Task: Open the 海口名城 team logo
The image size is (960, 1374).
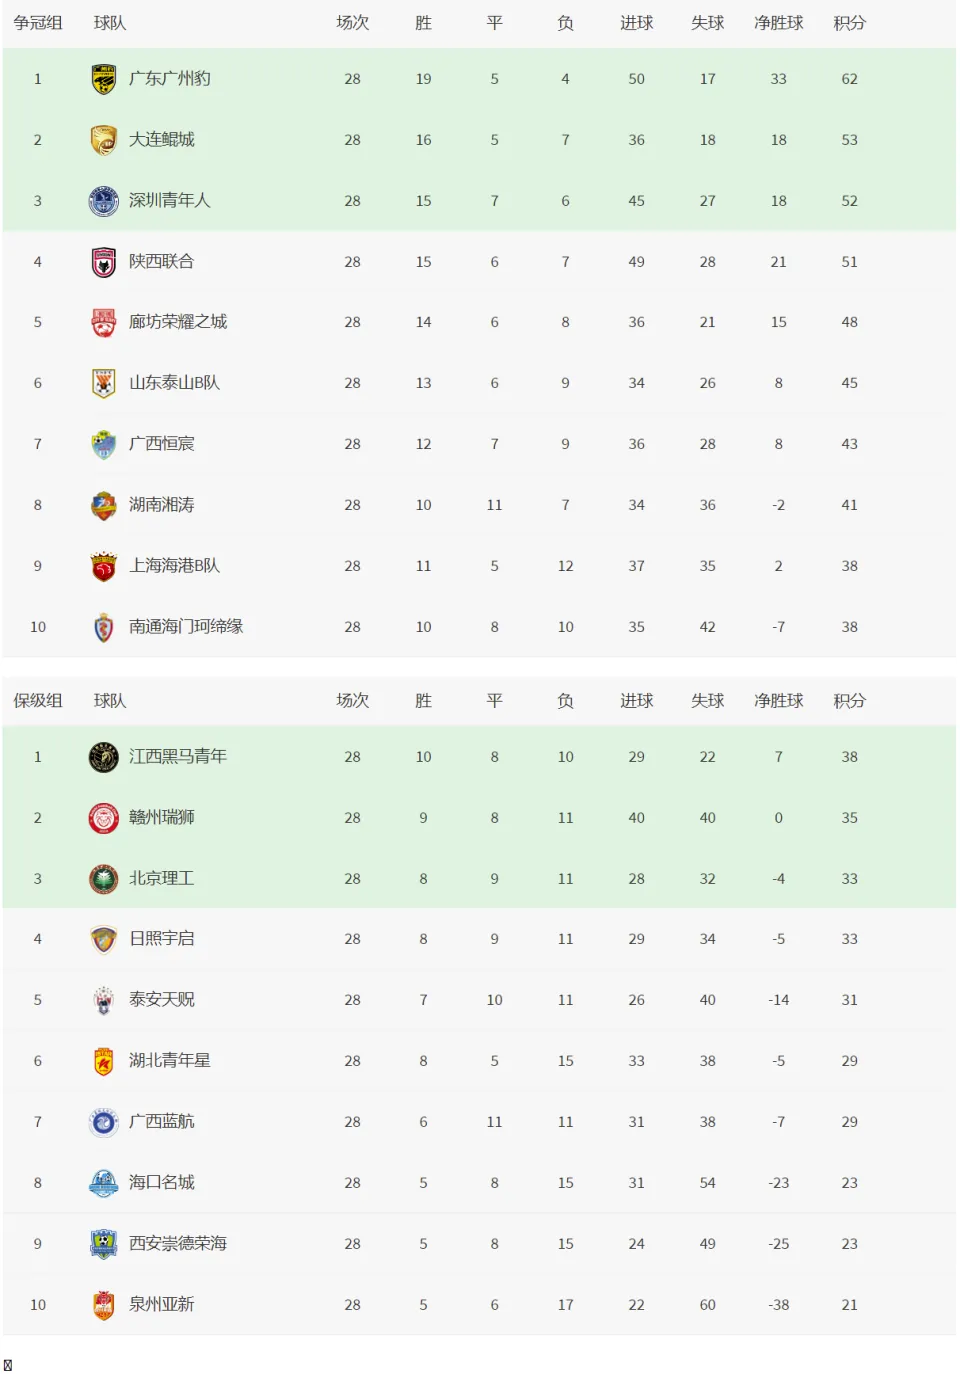Action: 103,1183
